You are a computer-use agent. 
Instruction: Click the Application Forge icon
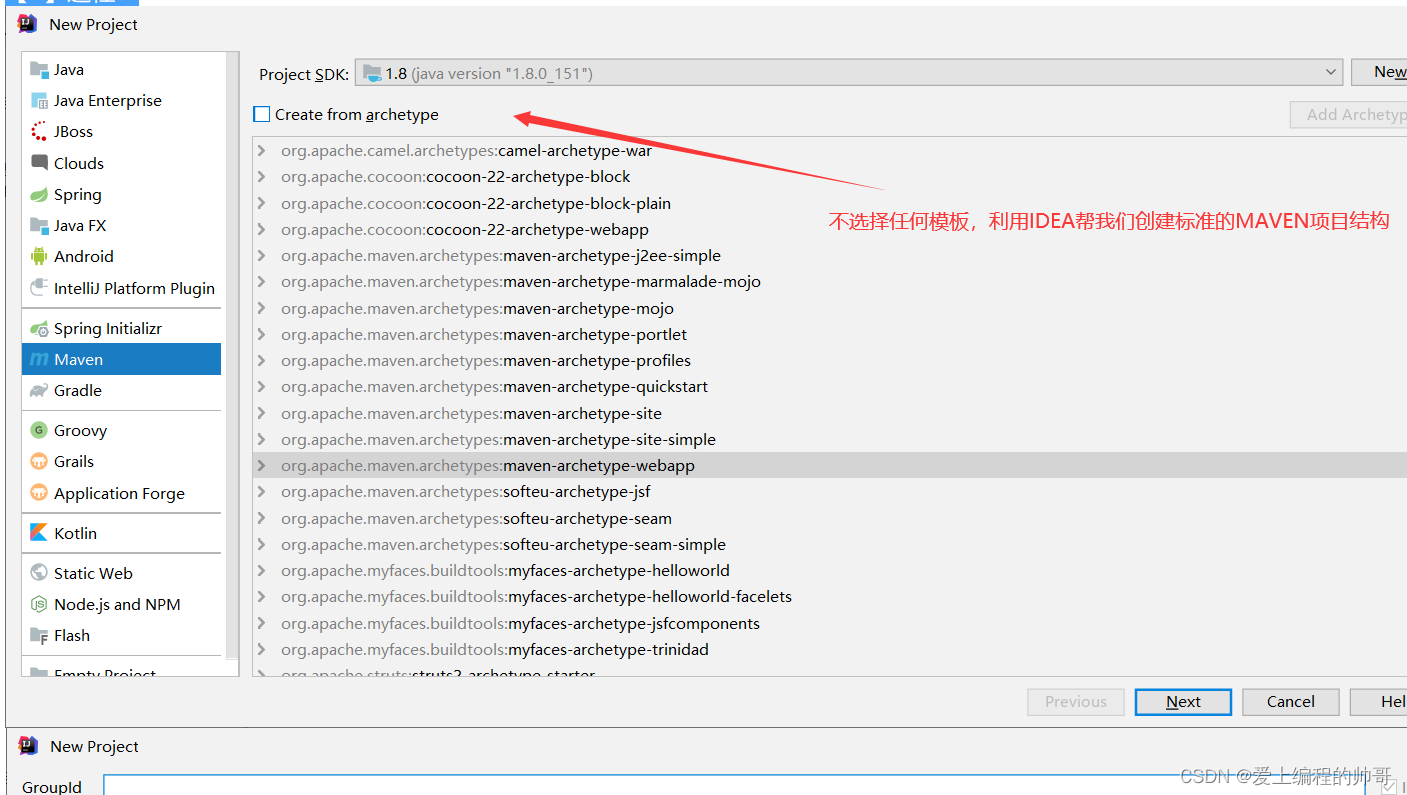[39, 493]
